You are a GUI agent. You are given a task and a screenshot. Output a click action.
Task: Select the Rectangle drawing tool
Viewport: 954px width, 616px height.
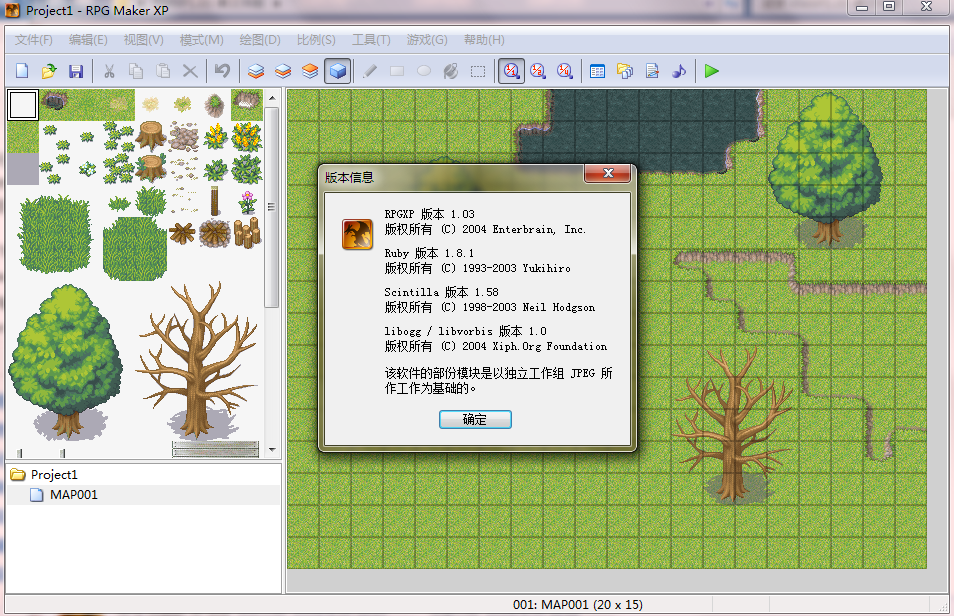coord(397,71)
